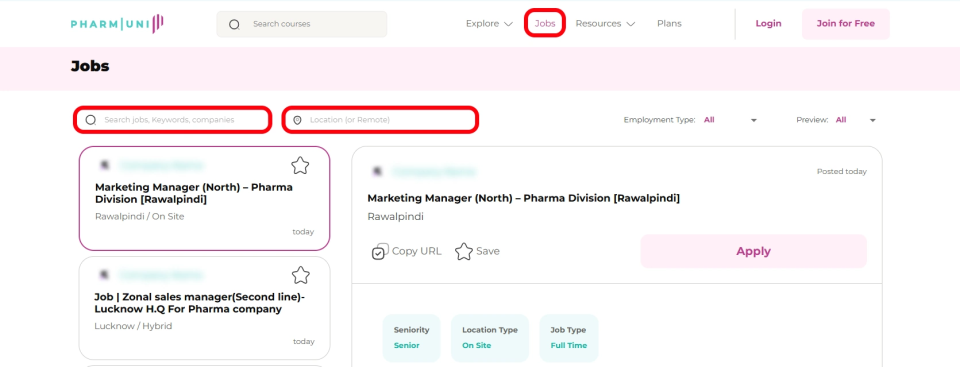Click 'Rawalpindi / On Site' text
Image resolution: width=960 pixels, height=367 pixels.
140,216
